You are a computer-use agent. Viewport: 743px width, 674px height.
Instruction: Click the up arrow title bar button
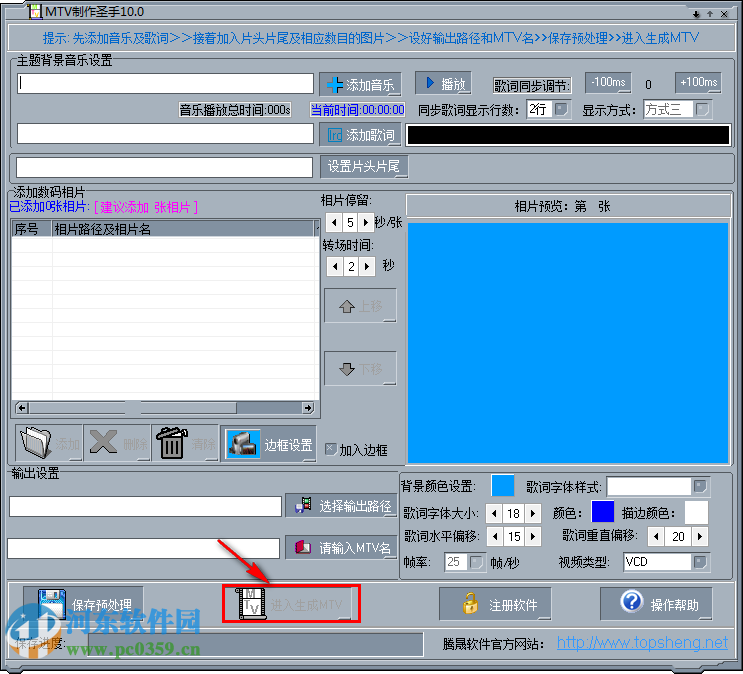pyautogui.click(x=710, y=14)
